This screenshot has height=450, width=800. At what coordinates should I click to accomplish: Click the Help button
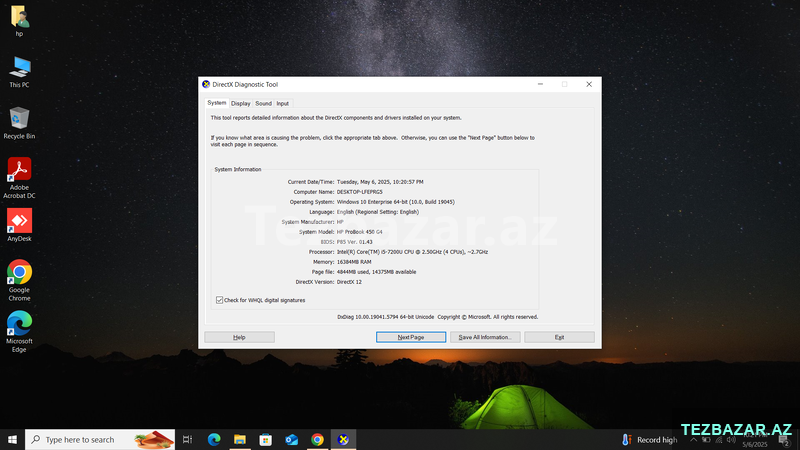(x=239, y=337)
